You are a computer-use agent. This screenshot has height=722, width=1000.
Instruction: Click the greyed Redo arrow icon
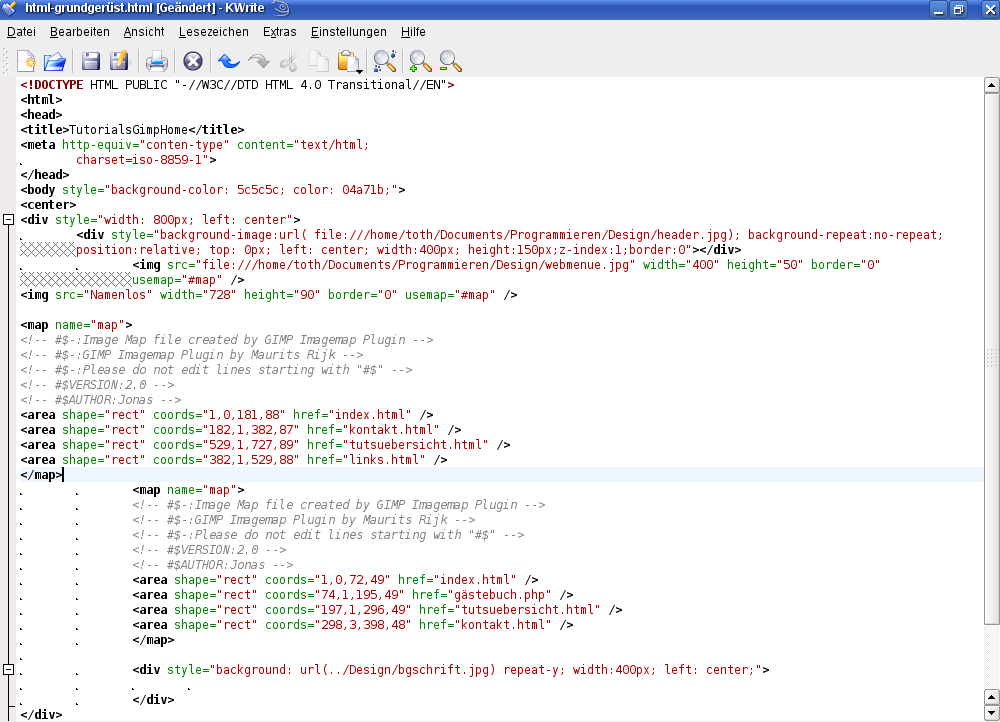tap(258, 61)
